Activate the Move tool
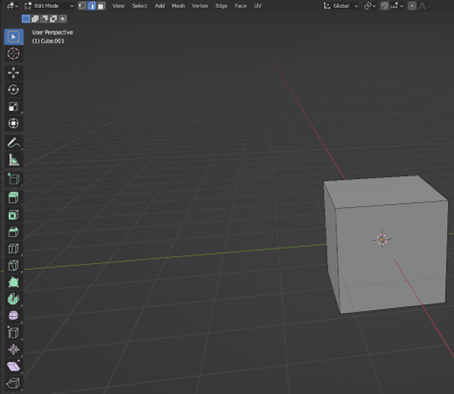This screenshot has width=454, height=394. 13,73
